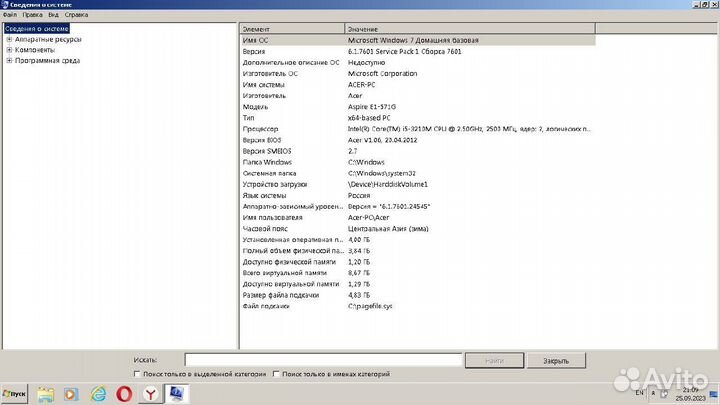Sort by the Элемент column header
The height and width of the screenshot is (405, 720).
click(292, 29)
